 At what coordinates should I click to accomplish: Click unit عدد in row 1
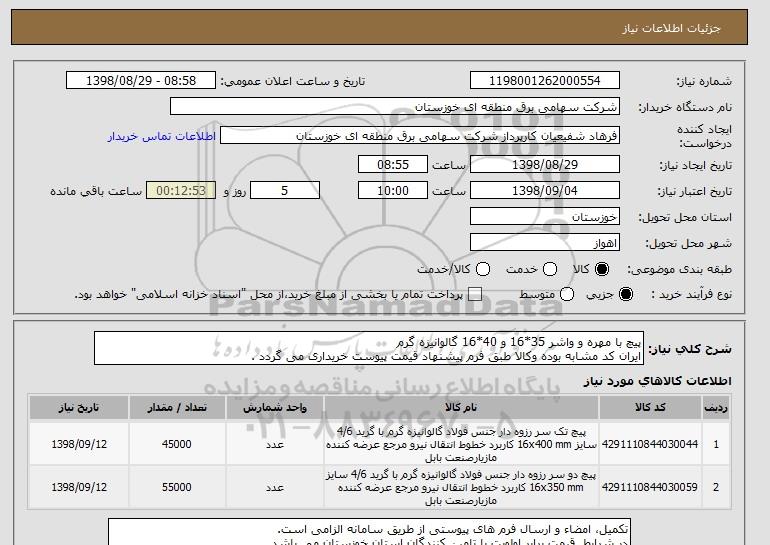tap(275, 444)
